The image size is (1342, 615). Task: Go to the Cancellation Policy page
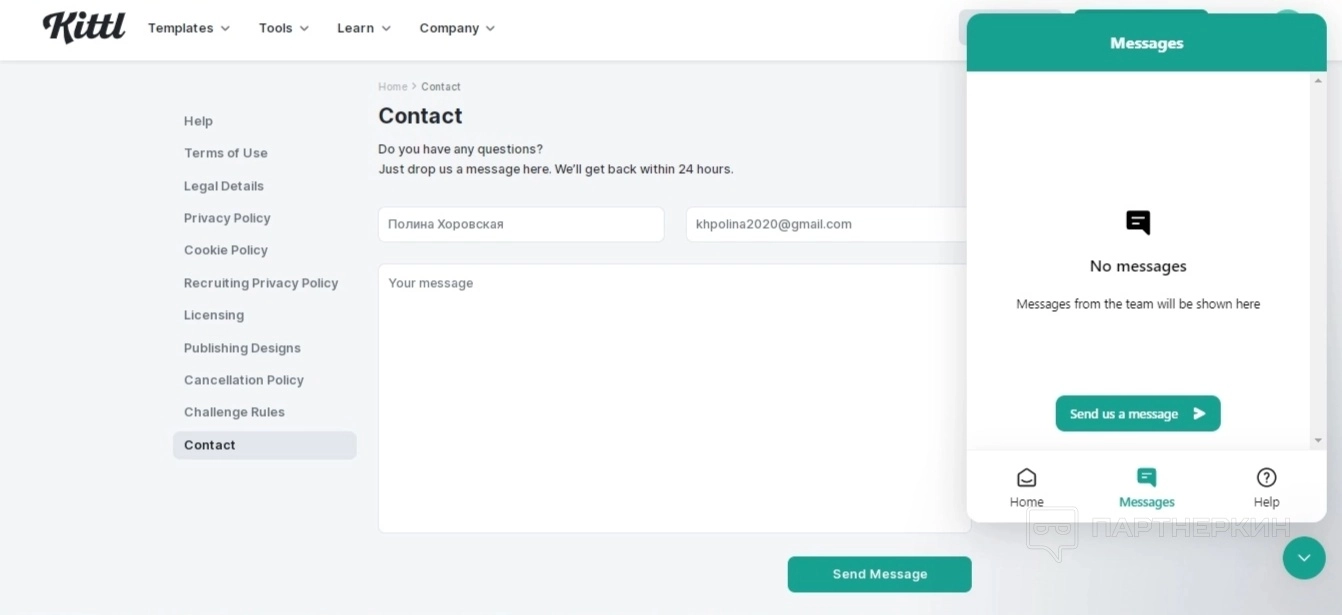[244, 380]
